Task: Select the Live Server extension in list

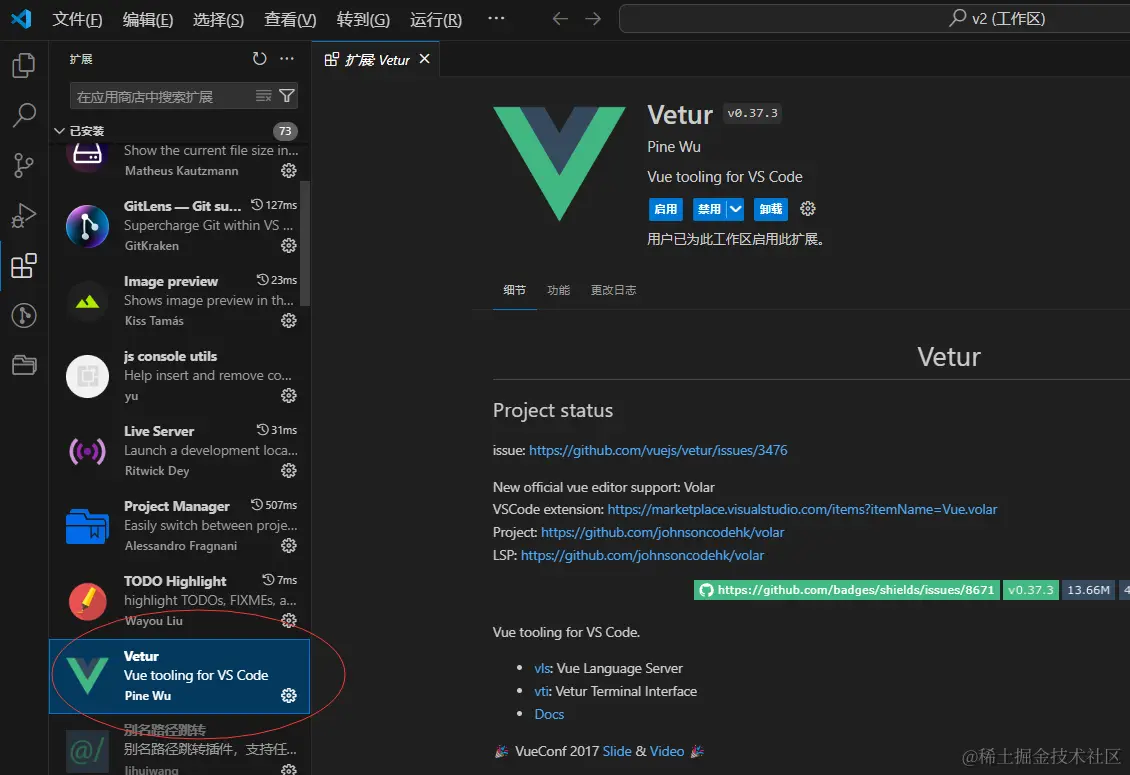Action: 179,451
